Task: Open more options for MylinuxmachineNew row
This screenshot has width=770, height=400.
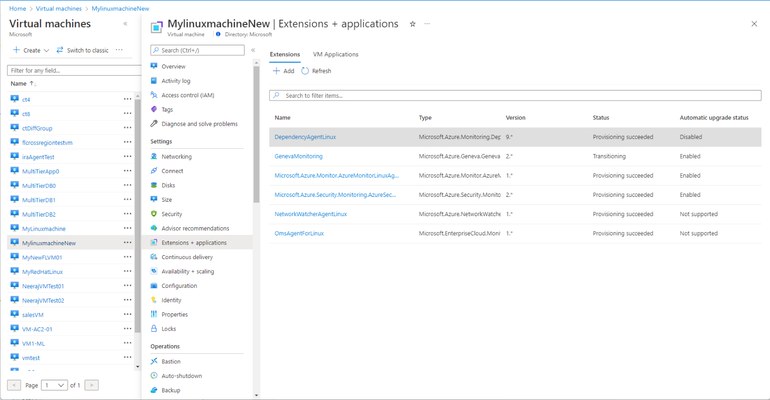Action: [127, 242]
